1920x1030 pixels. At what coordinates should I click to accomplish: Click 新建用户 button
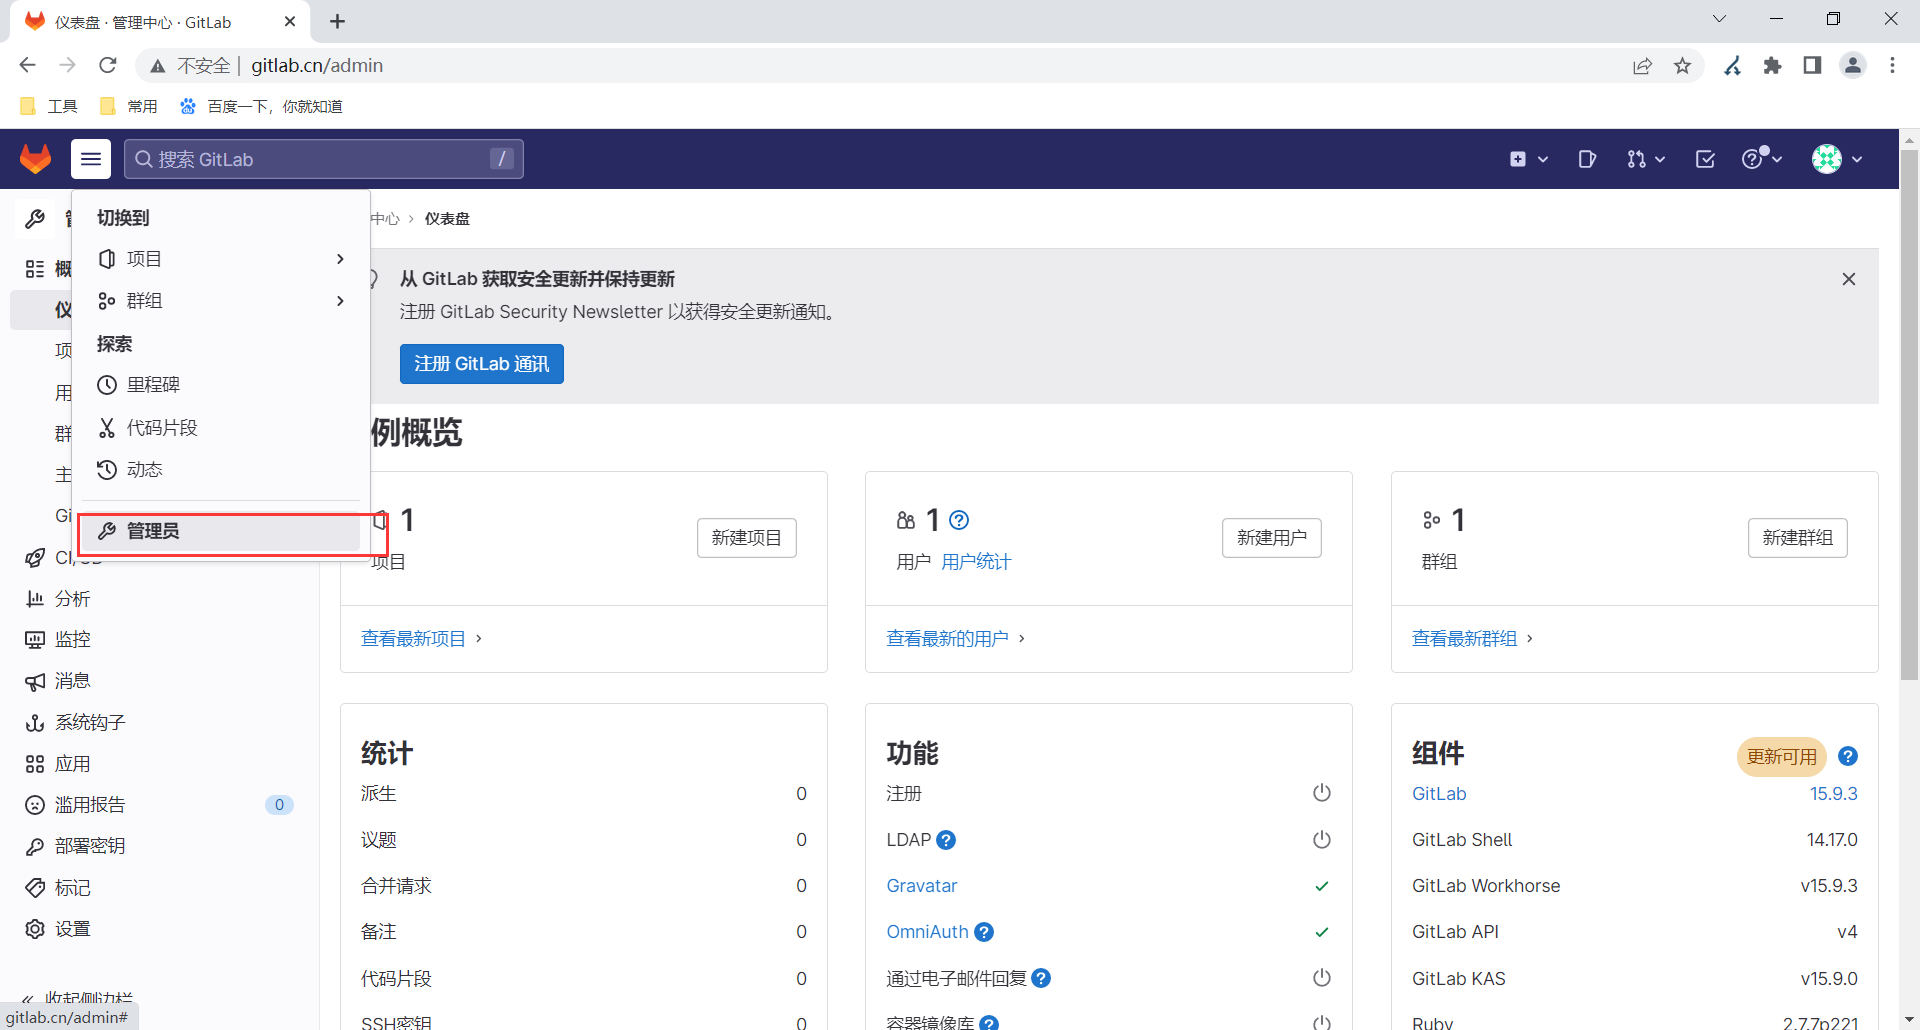[x=1272, y=538]
